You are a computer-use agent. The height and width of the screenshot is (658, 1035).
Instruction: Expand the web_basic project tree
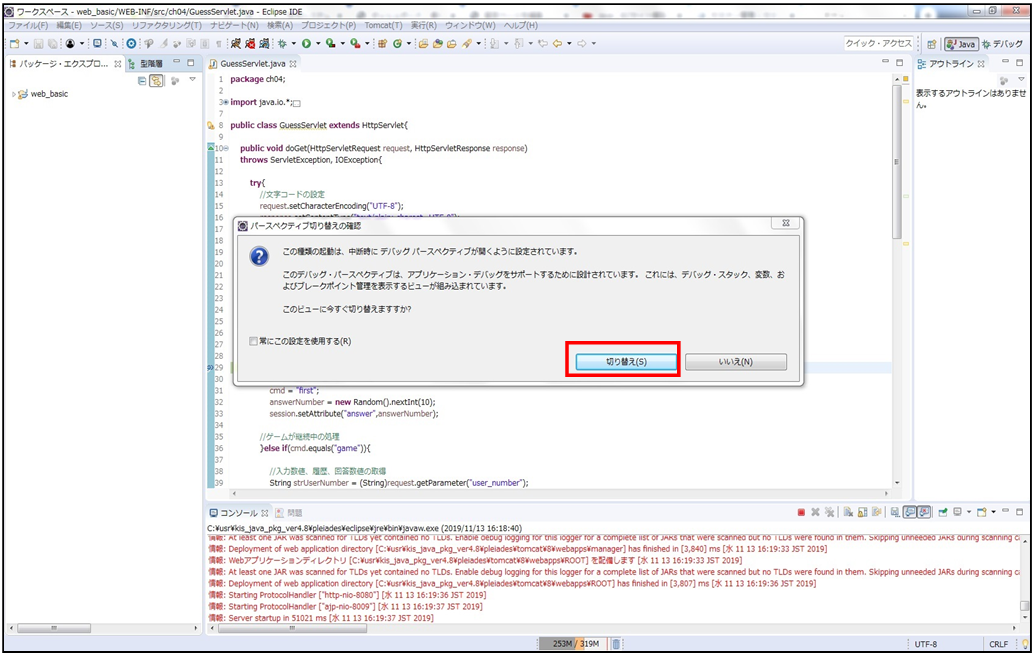[x=13, y=94]
